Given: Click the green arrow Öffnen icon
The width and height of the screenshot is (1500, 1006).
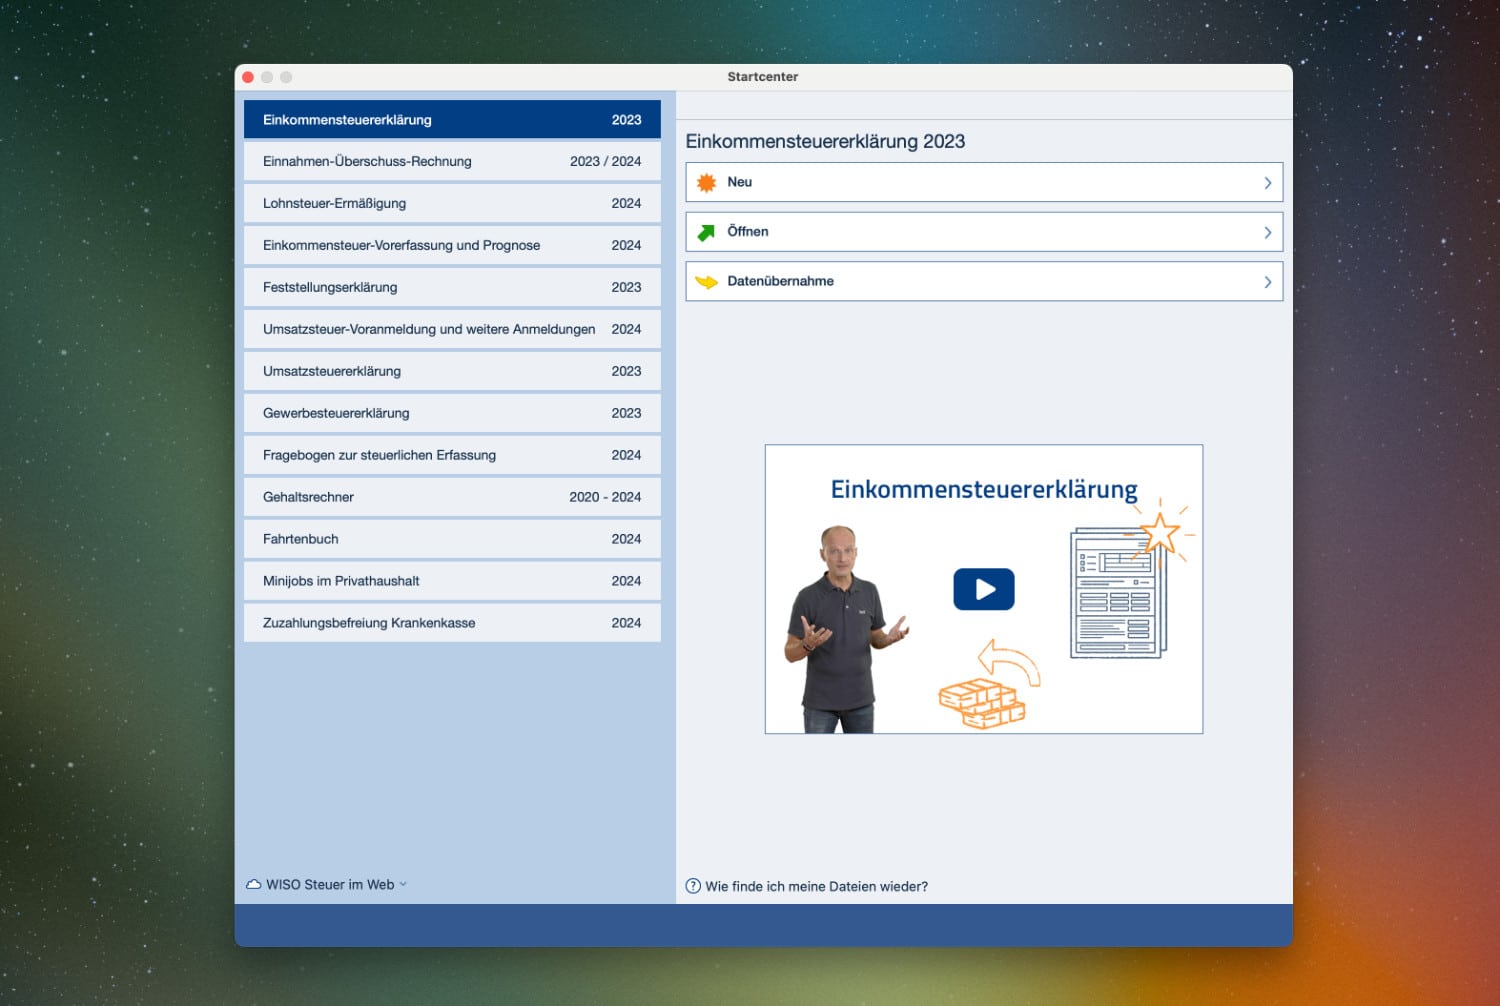Looking at the screenshot, I should tap(706, 232).
